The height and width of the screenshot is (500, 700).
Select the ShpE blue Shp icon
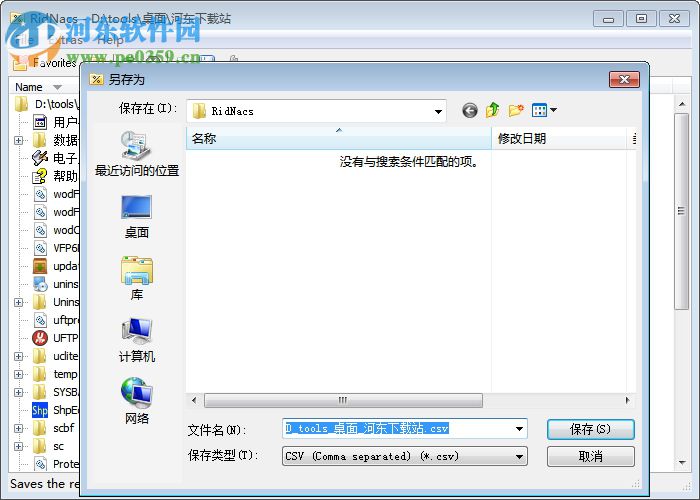point(40,410)
